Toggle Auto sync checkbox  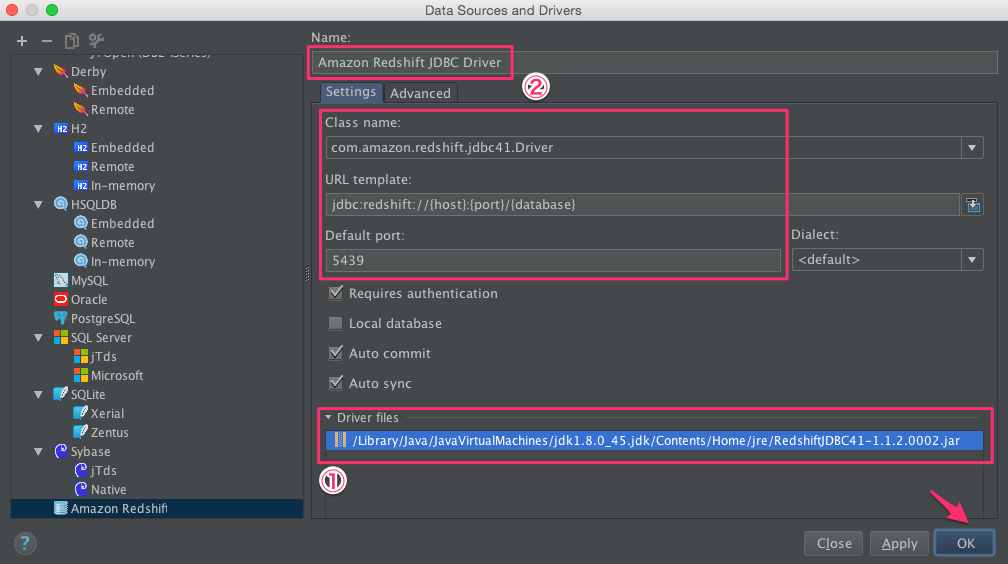[x=336, y=383]
